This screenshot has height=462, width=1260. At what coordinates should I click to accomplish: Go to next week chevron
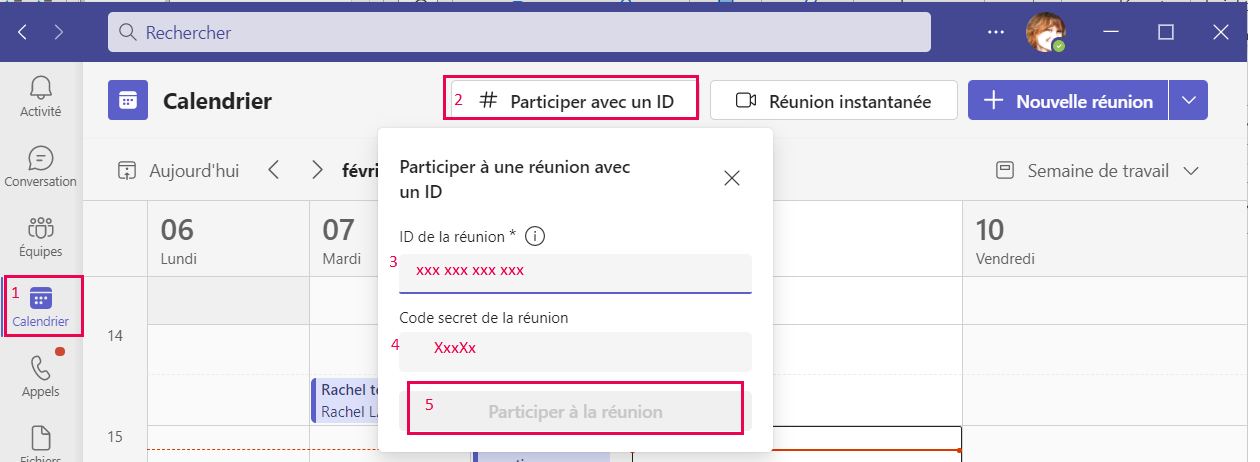317,170
